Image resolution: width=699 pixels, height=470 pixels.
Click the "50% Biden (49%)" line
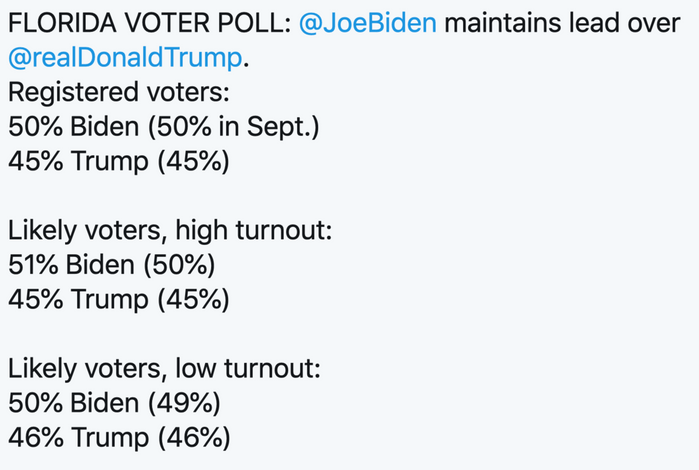[113, 404]
